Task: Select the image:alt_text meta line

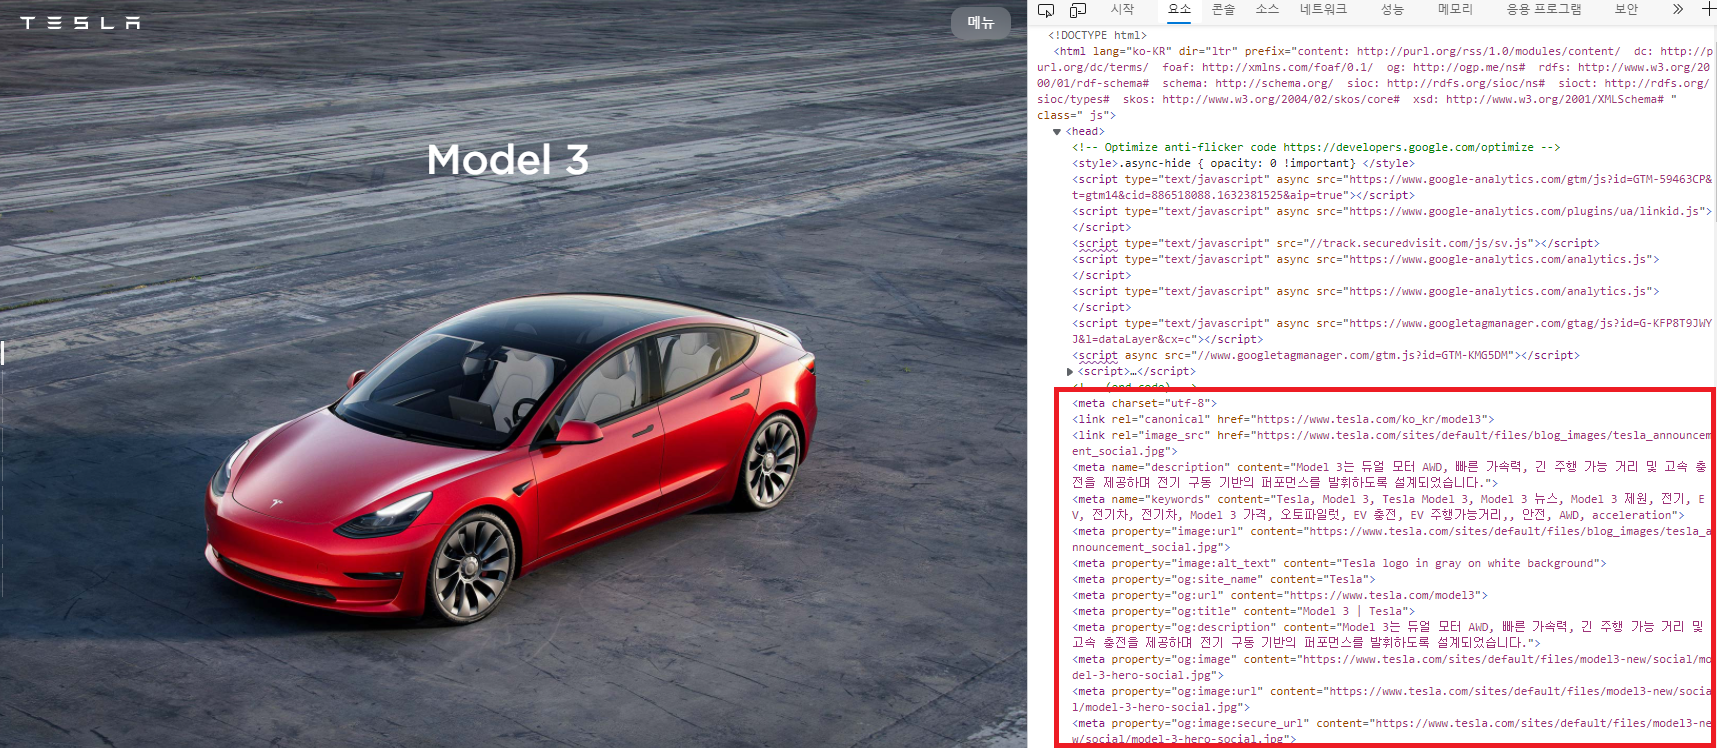Action: click(x=1339, y=563)
